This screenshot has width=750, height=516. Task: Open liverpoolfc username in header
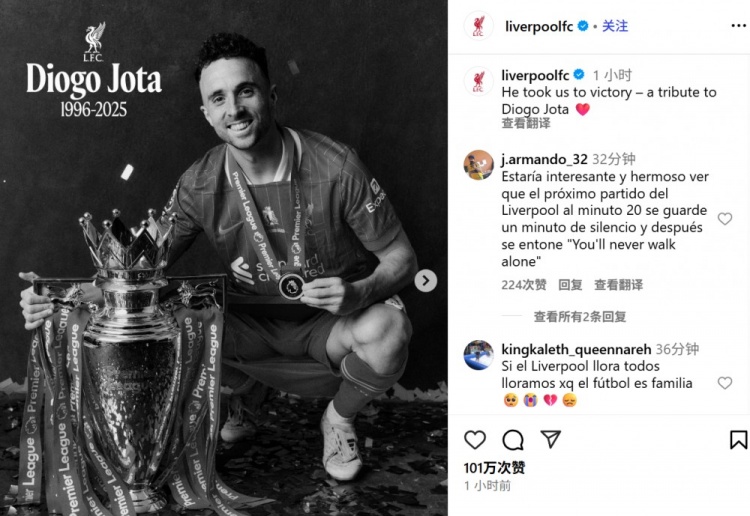[539, 26]
